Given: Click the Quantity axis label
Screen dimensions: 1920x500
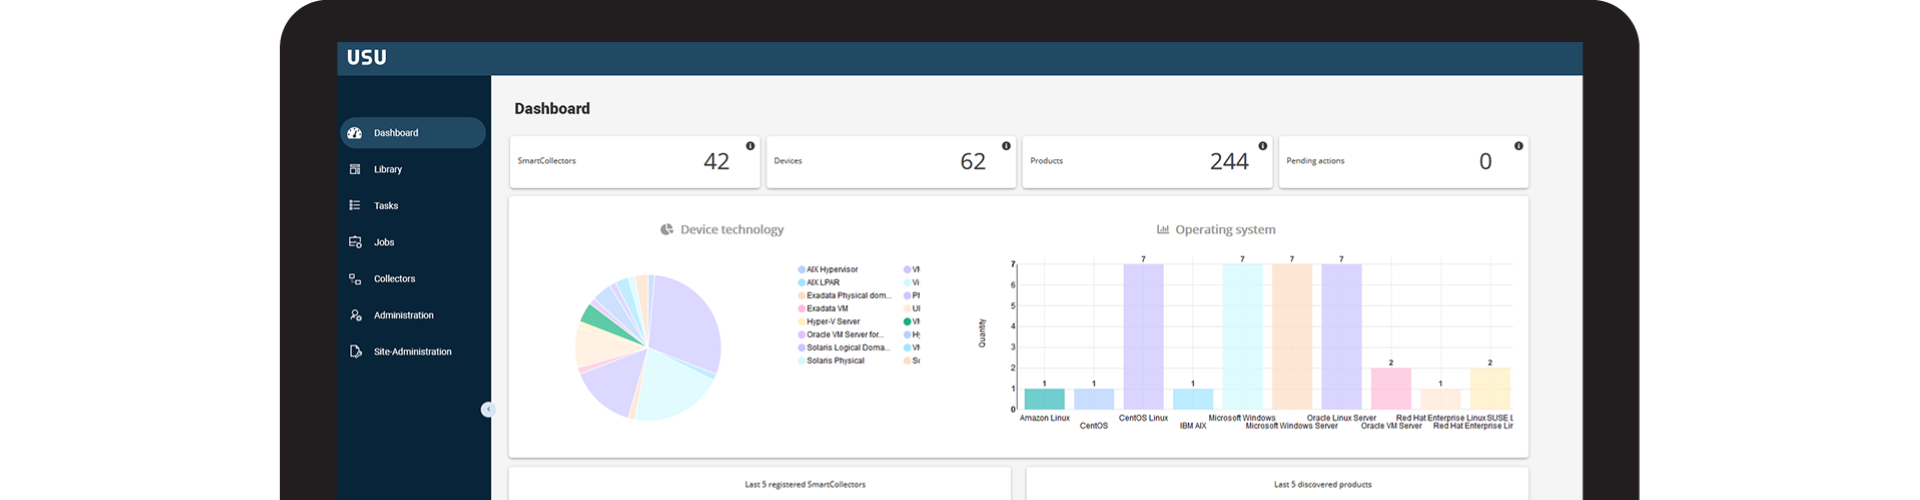Looking at the screenshot, I should 982,333.
